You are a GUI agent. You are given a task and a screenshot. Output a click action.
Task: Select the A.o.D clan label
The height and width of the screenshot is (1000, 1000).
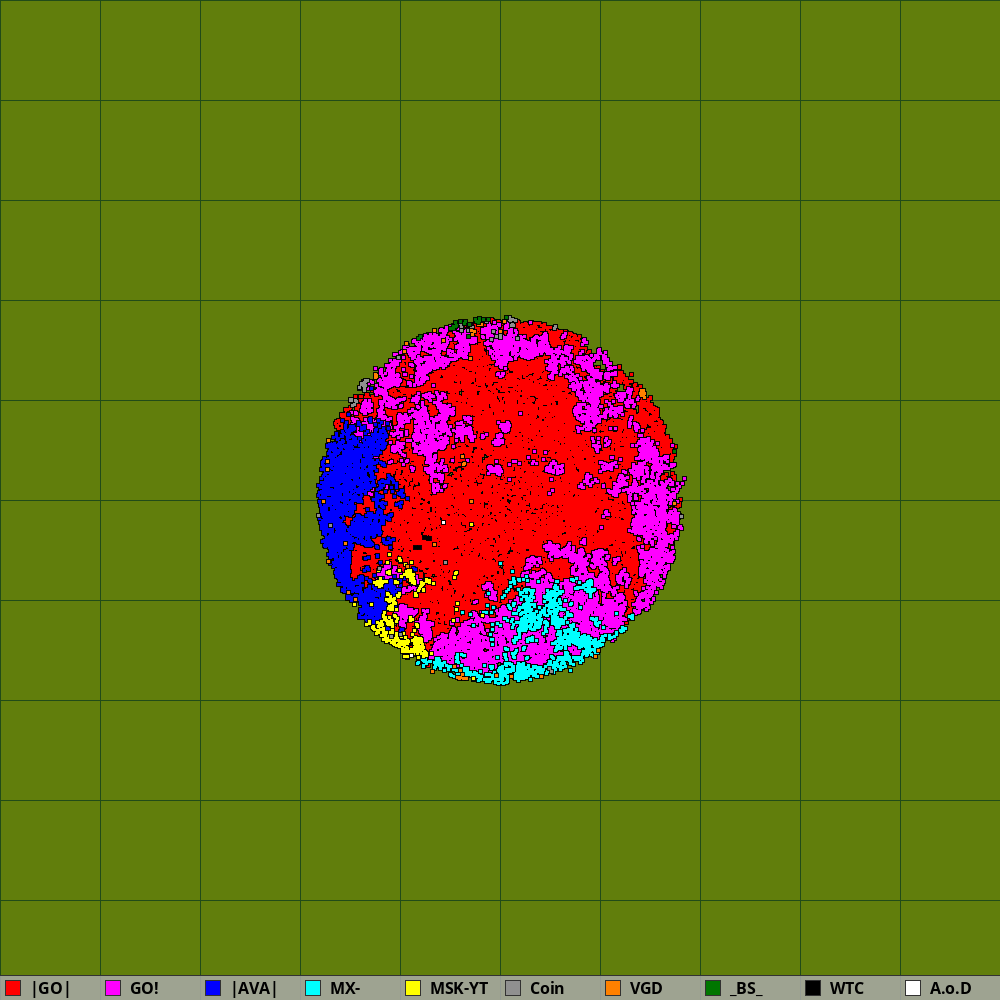950,989
